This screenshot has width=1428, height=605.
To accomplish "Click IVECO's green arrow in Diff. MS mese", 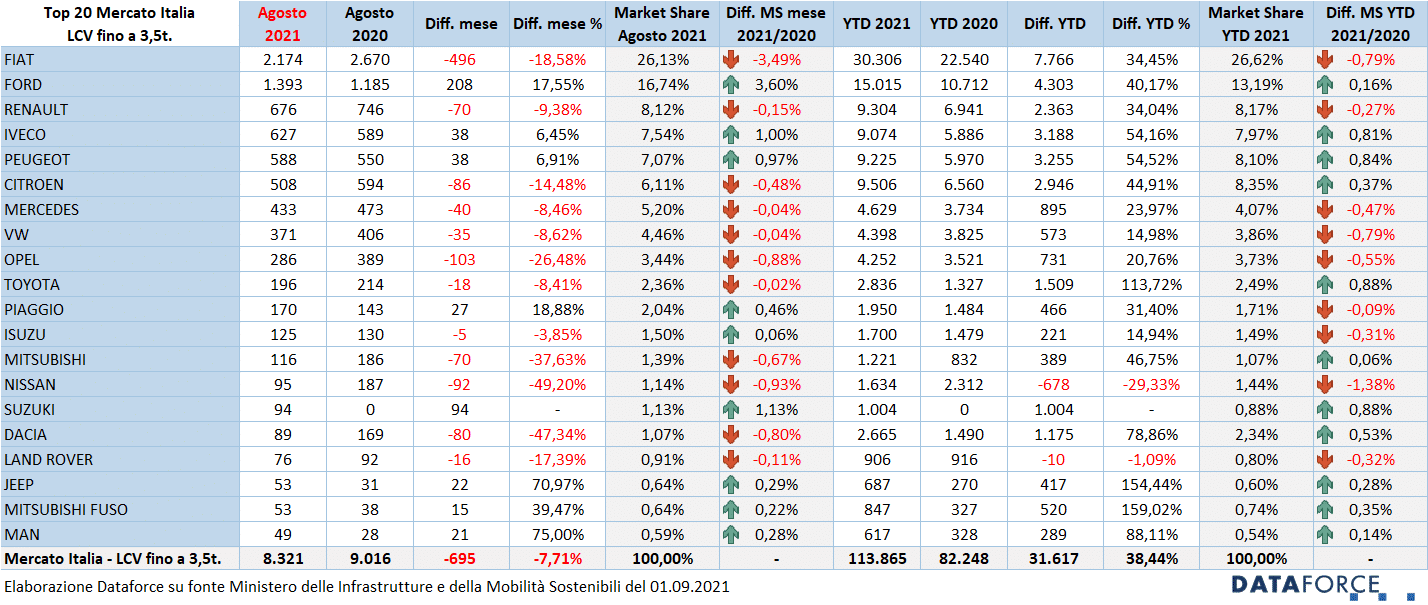I will 731,134.
